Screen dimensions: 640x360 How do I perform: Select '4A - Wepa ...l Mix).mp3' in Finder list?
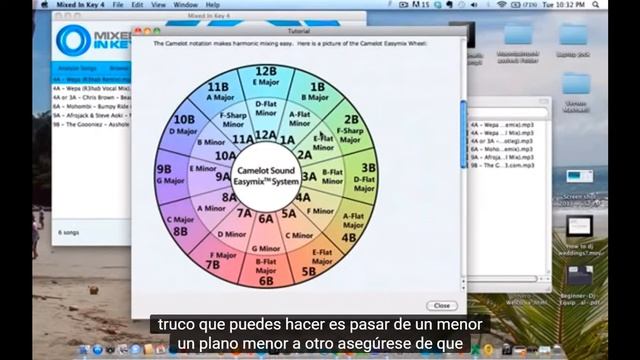coord(502,133)
